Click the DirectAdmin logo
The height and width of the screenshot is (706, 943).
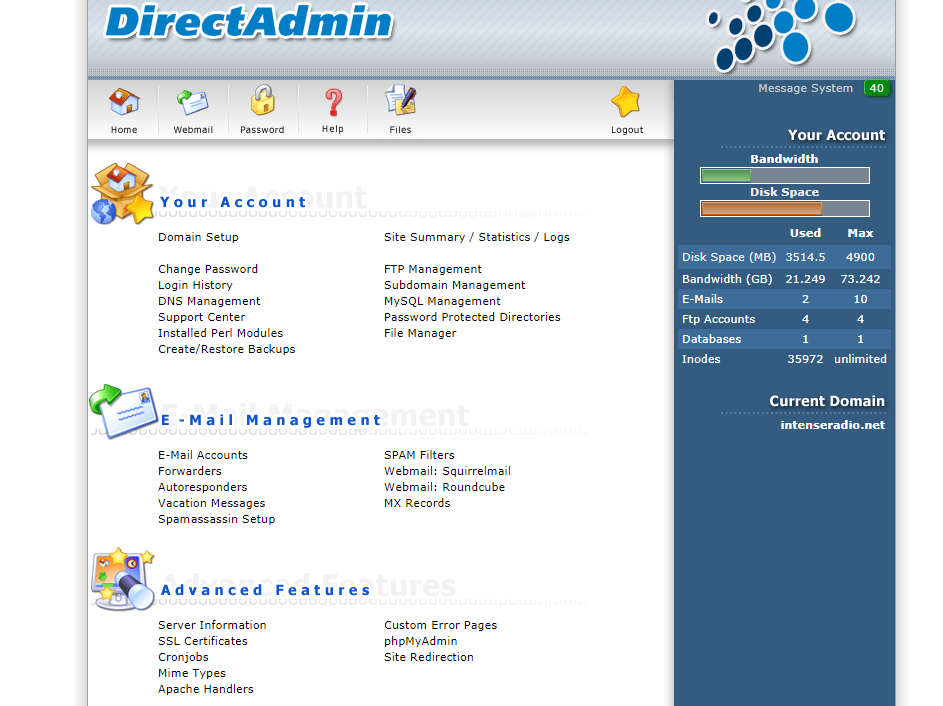[x=248, y=23]
